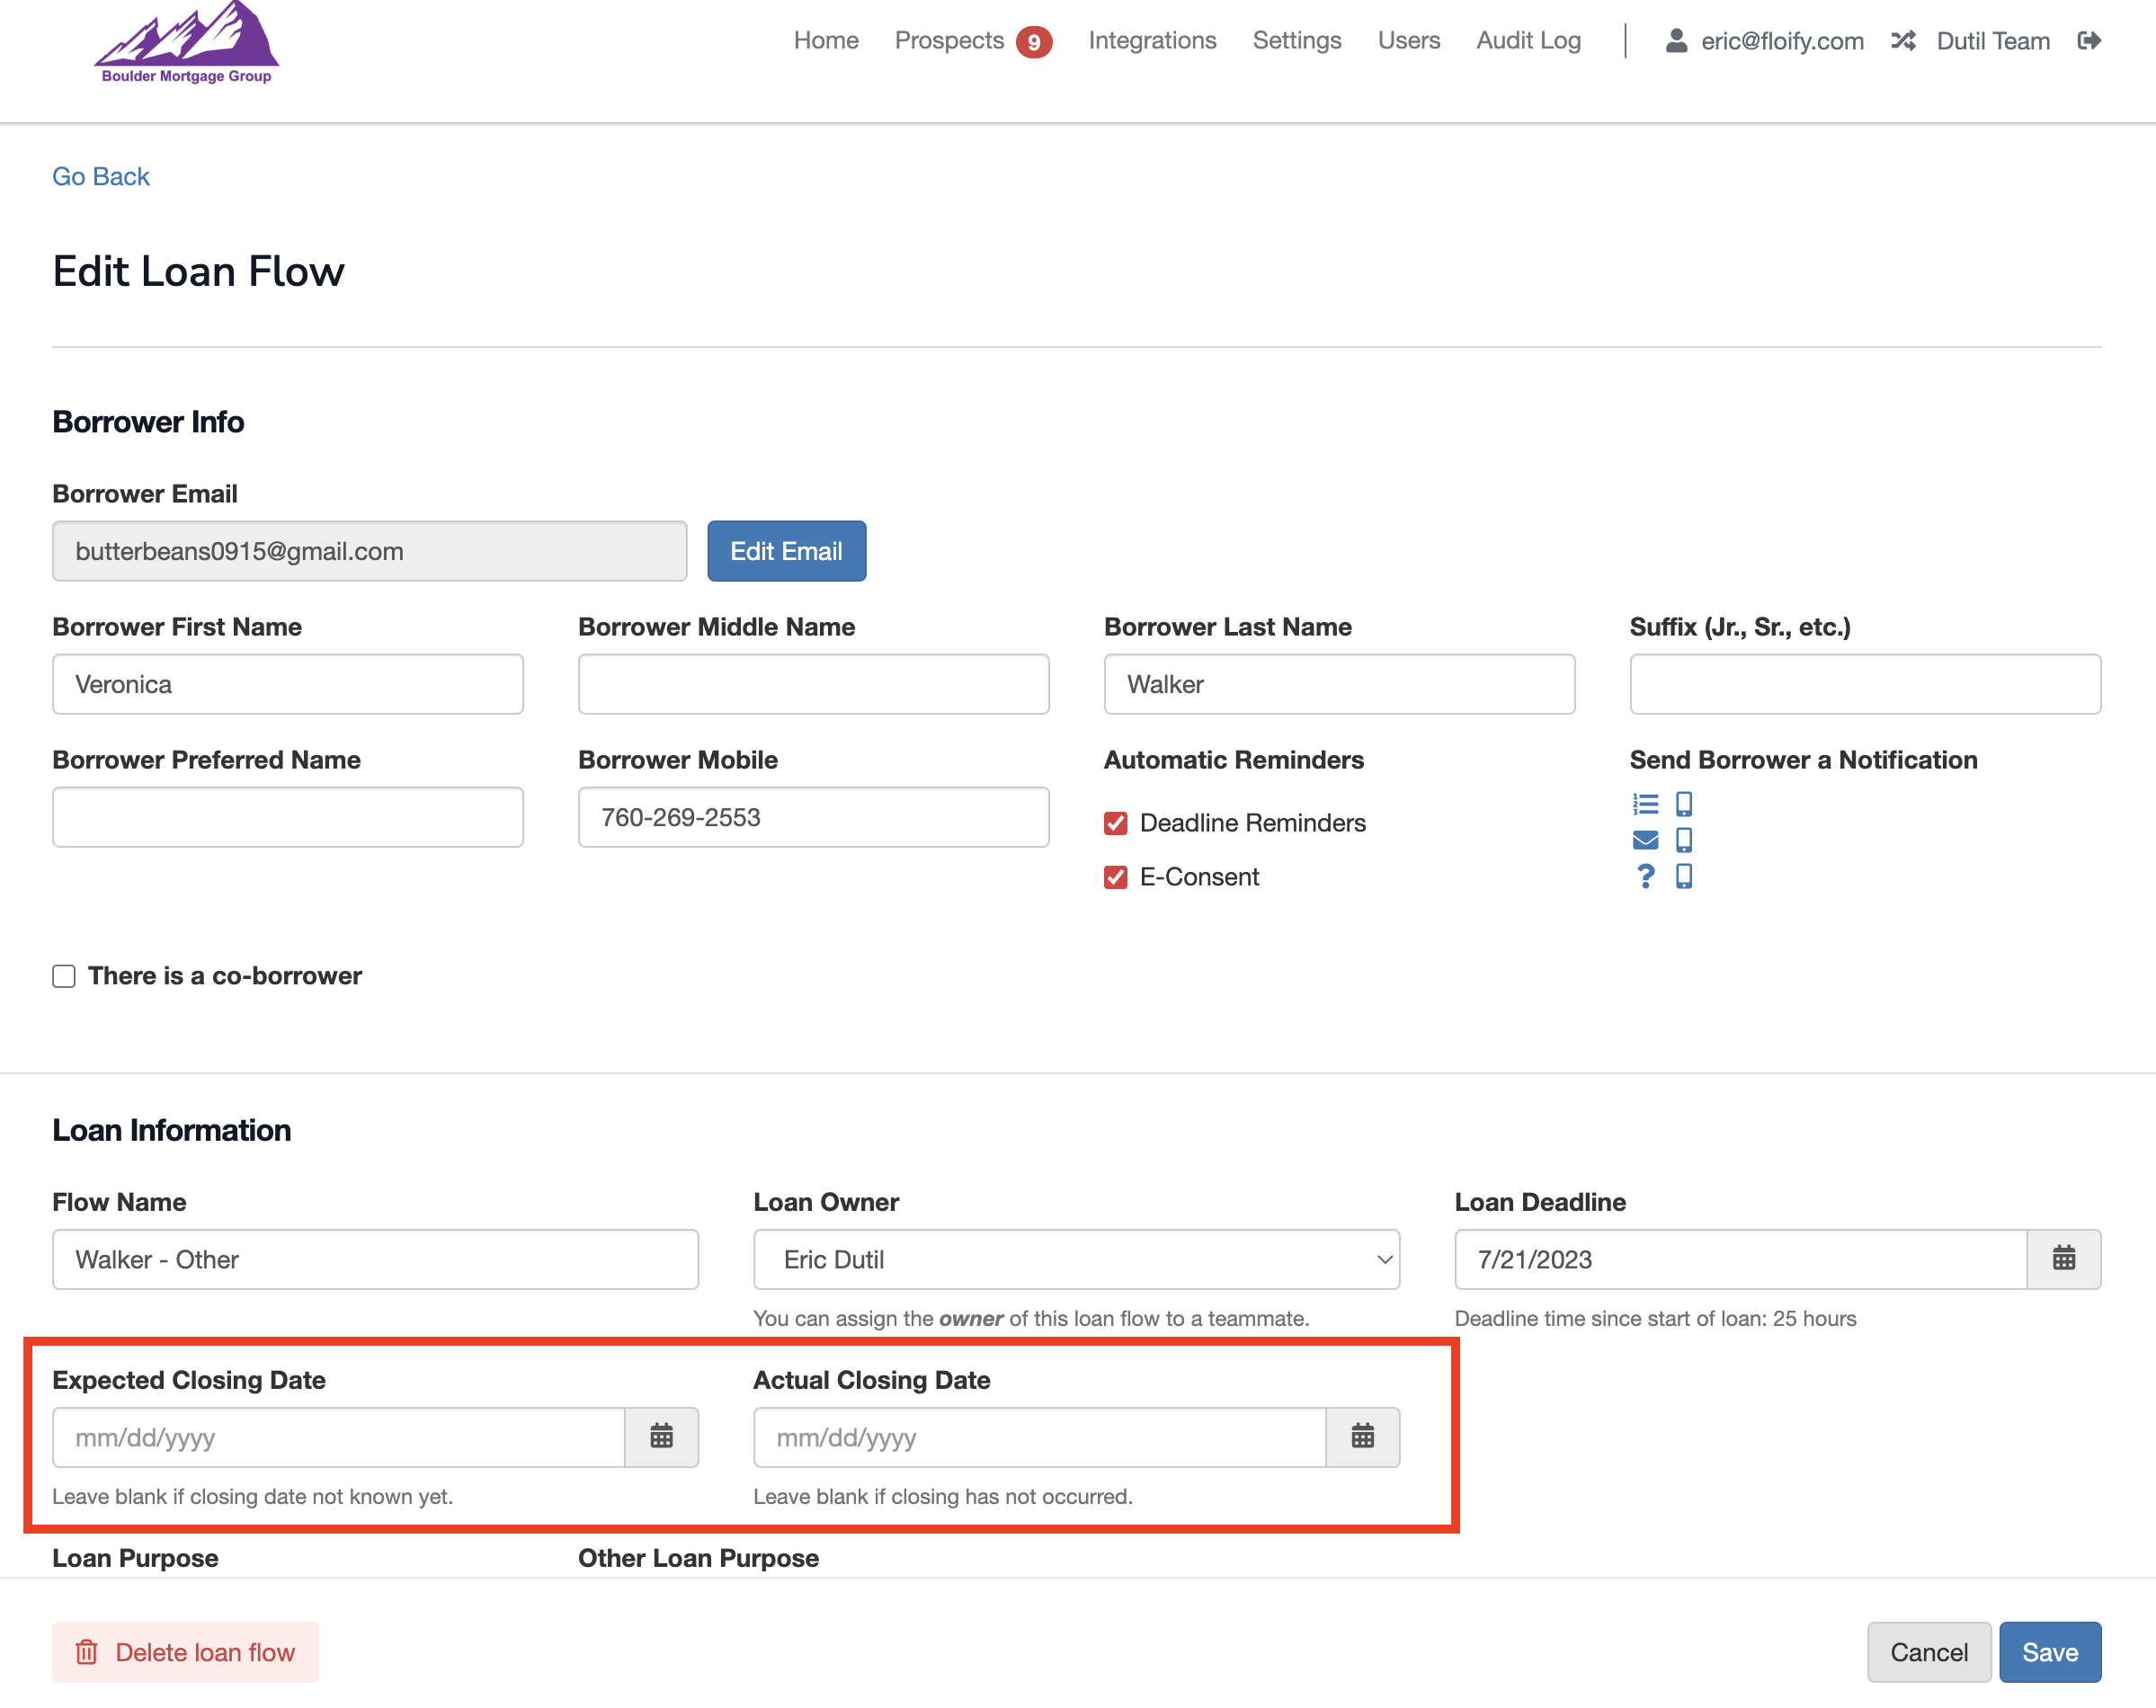
Task: Open the Integrations nav item
Action: click(1152, 41)
